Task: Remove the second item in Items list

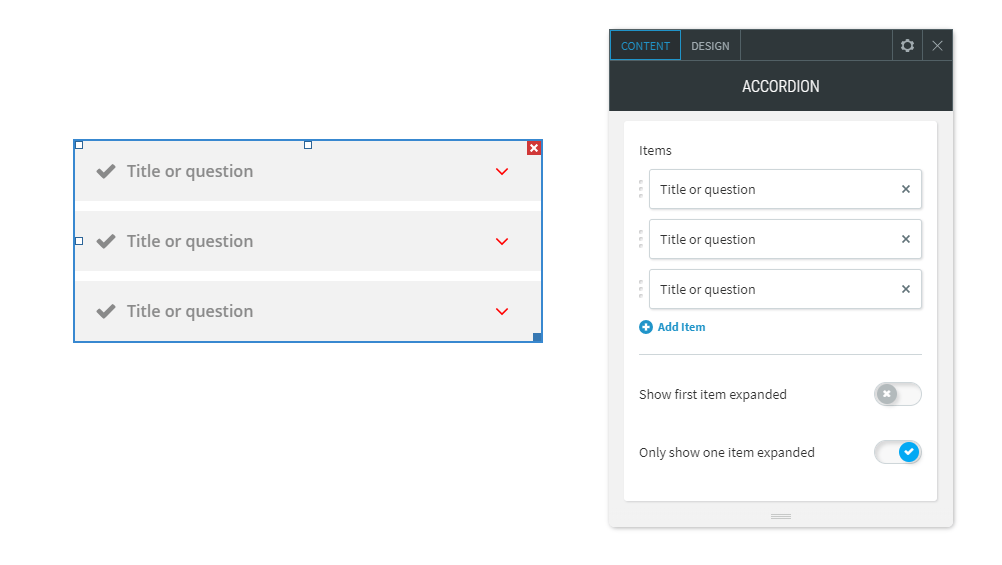Action: click(x=906, y=239)
